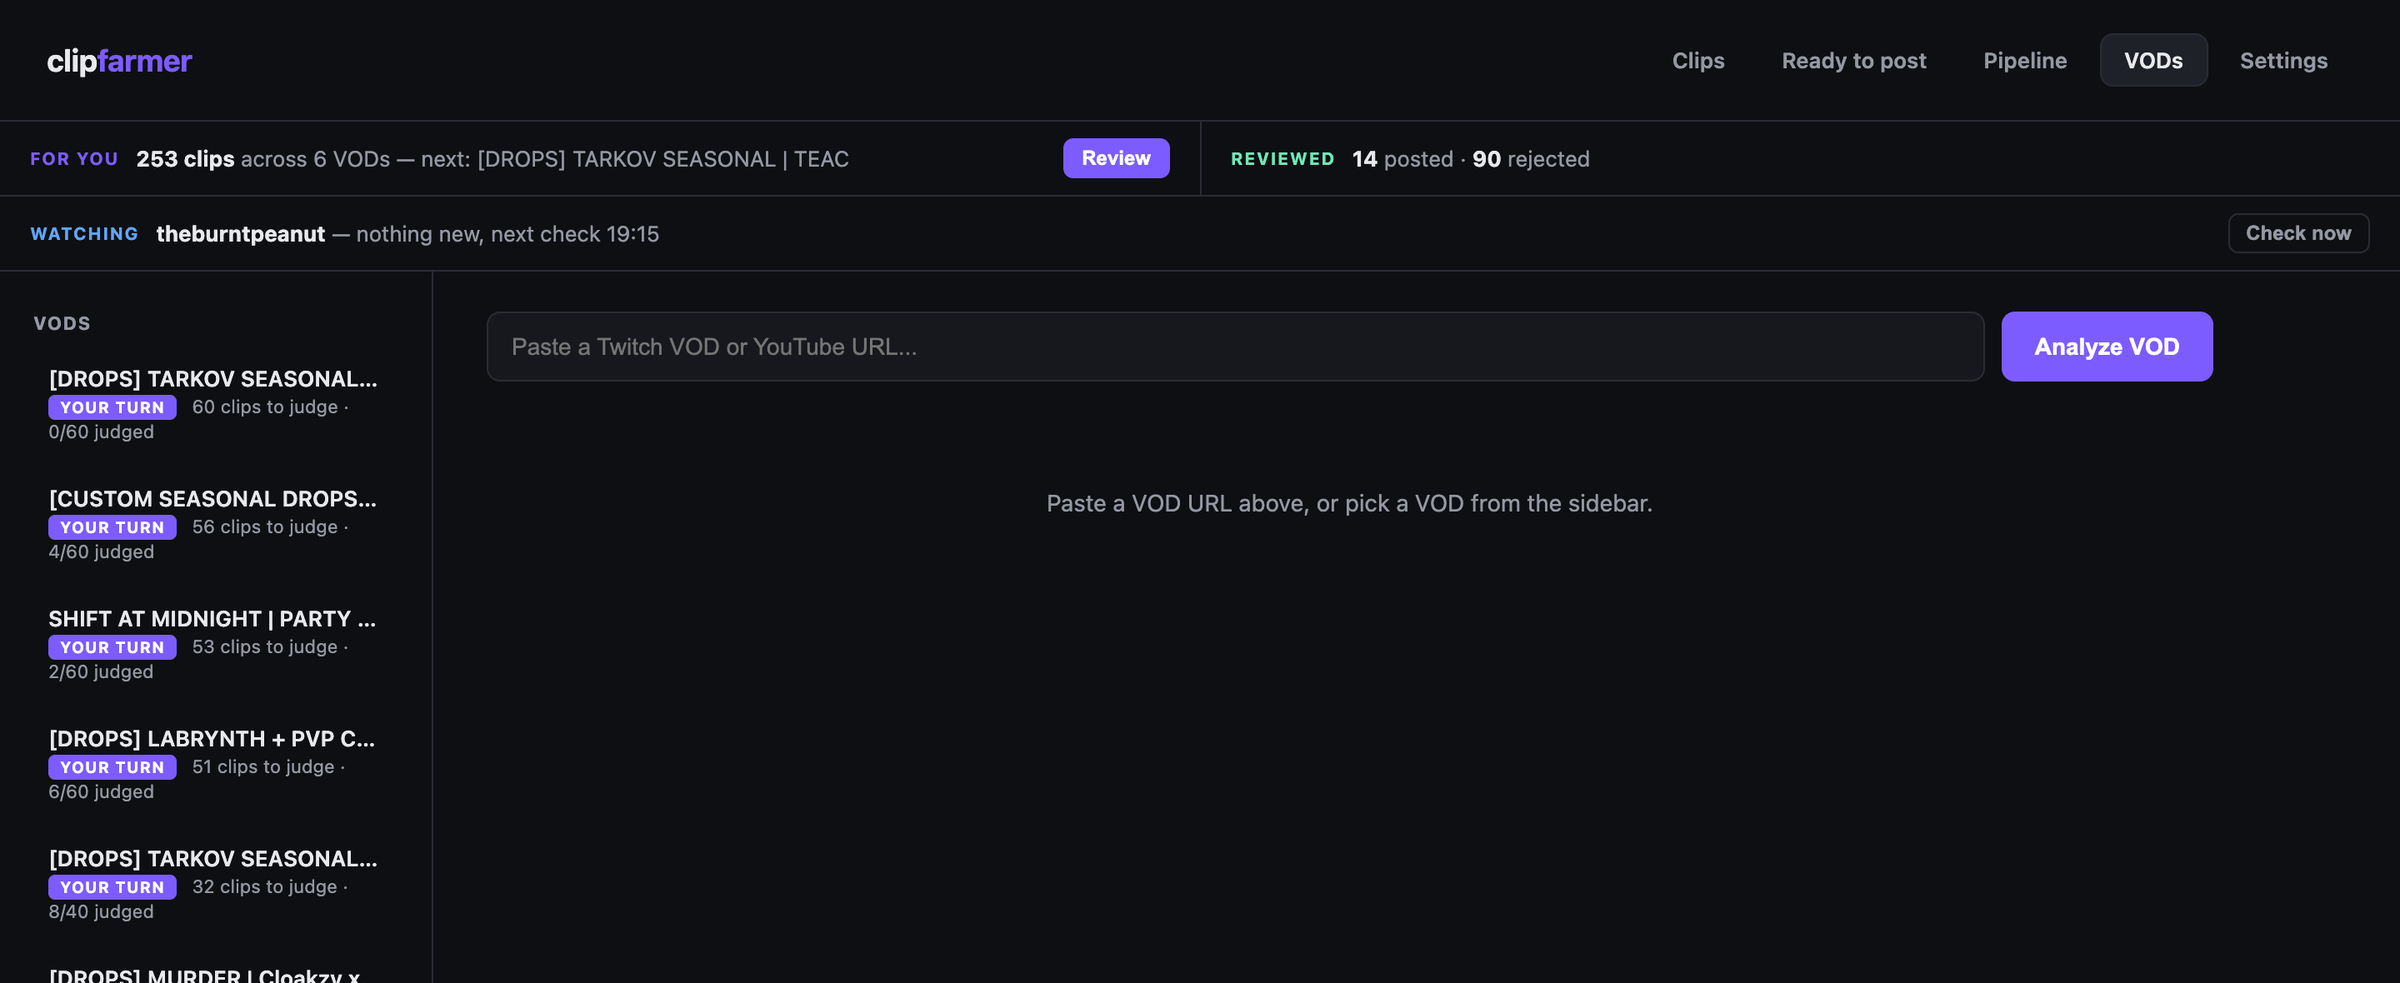Click YOUR TURN badge beside 51 clips to judge
Screen dimensions: 2400x983
pyautogui.click(x=112, y=767)
